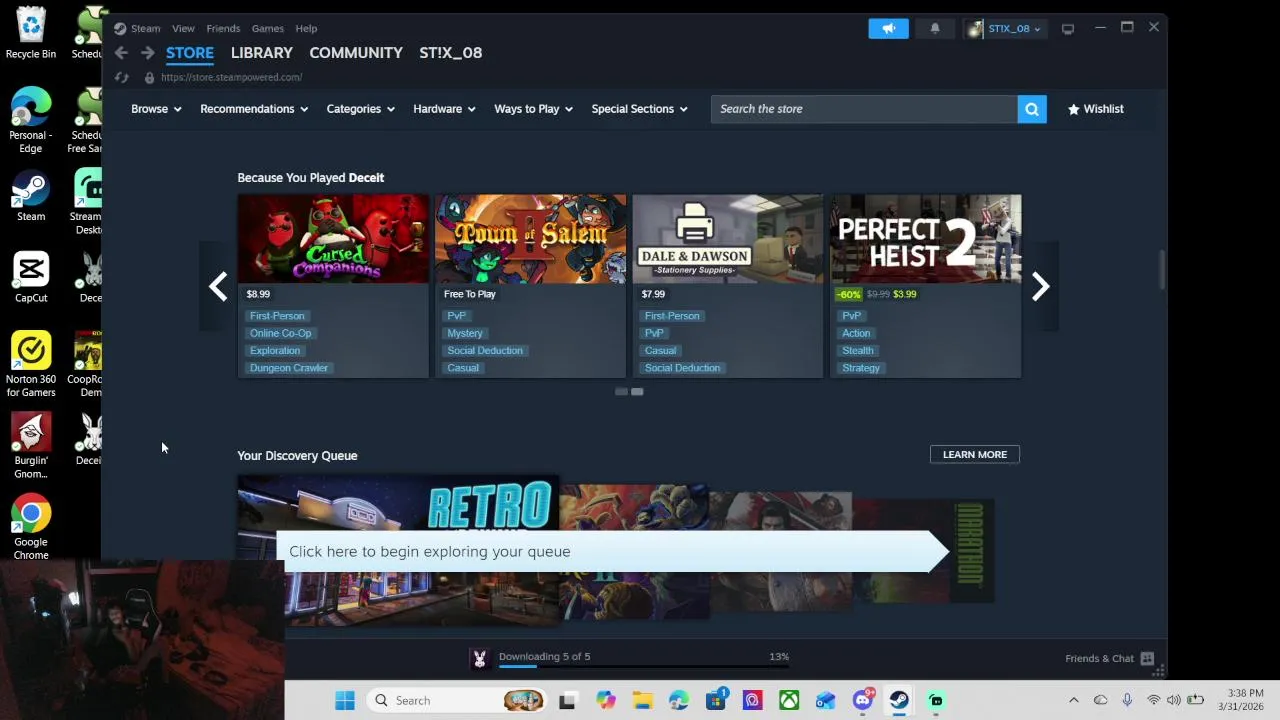1280x720 pixels.
Task: Click the Deceit download icon in bottom bar
Action: (480, 658)
